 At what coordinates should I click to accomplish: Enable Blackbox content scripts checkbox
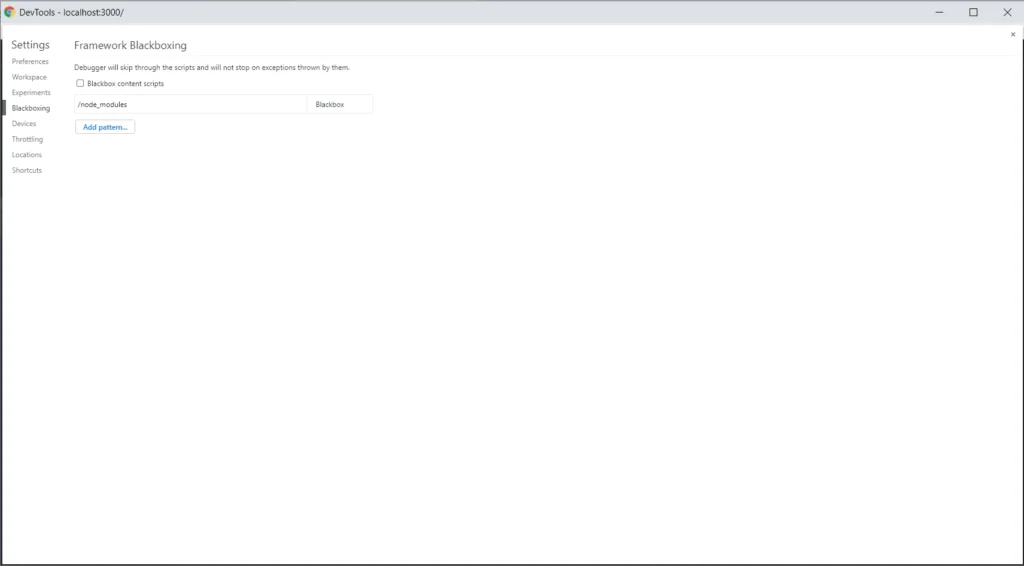coord(80,83)
